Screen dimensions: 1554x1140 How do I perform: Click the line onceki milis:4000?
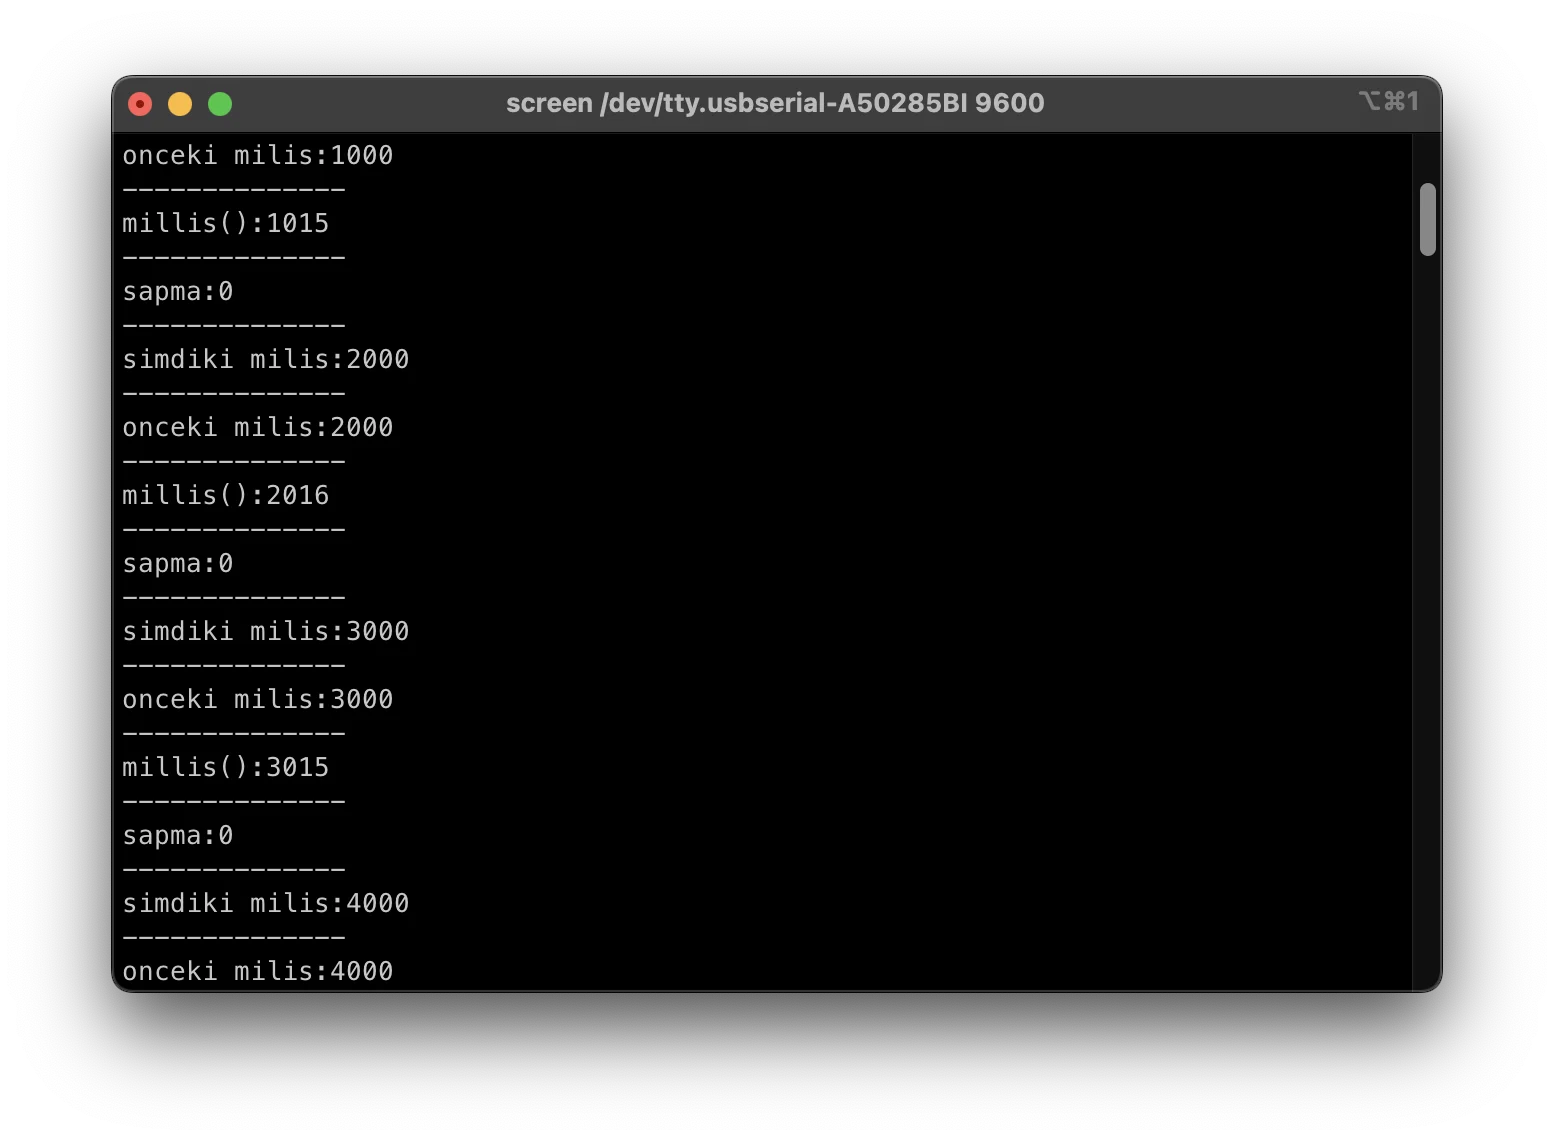click(x=258, y=971)
